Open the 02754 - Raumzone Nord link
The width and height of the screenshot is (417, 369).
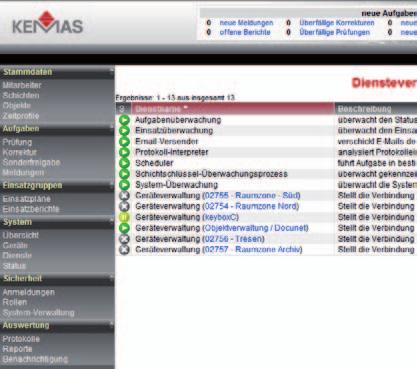[x=251, y=206]
